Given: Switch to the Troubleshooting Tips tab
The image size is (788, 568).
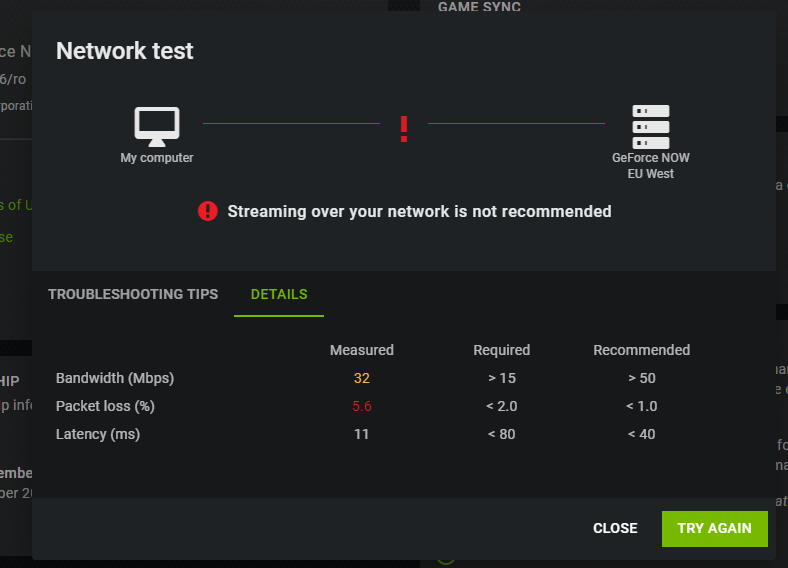Looking at the screenshot, I should (133, 294).
